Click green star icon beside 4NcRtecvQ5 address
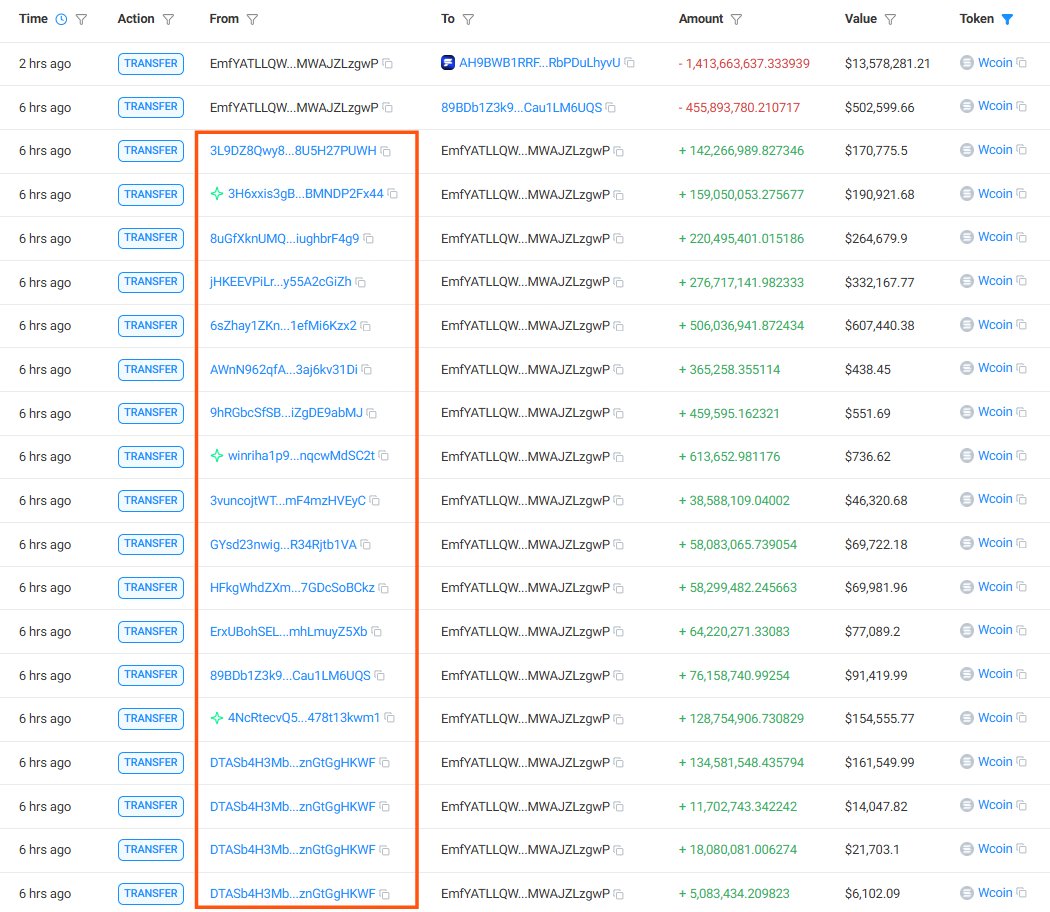The image size is (1050, 912). [217, 718]
